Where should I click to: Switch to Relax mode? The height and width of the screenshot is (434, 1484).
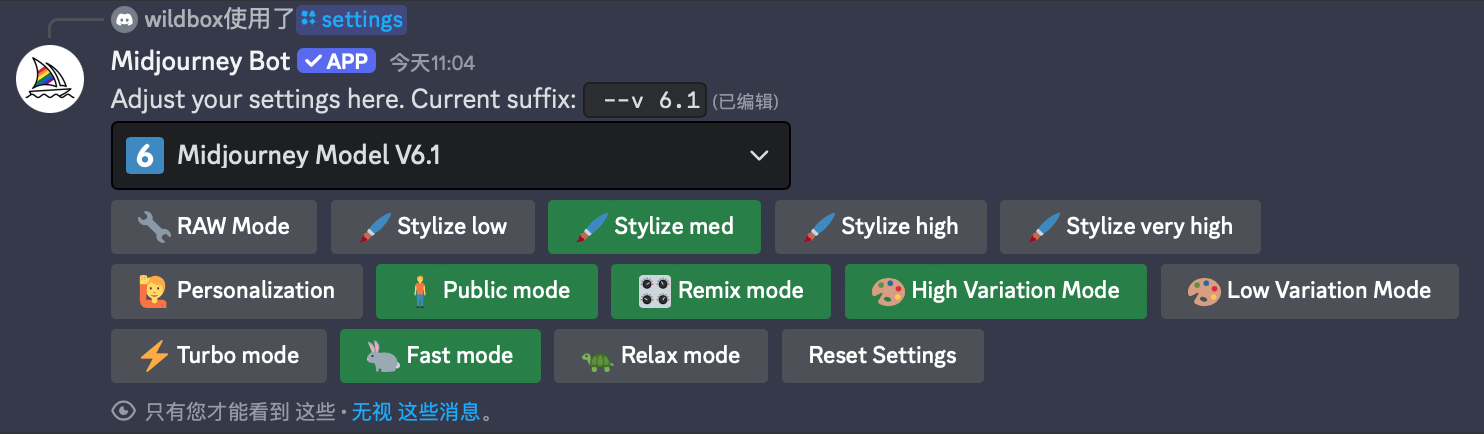coord(661,356)
